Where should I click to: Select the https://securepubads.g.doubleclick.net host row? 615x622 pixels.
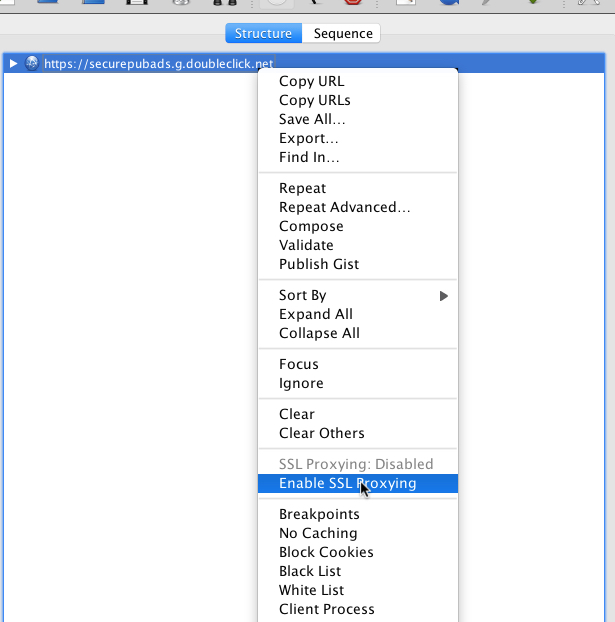[304, 63]
